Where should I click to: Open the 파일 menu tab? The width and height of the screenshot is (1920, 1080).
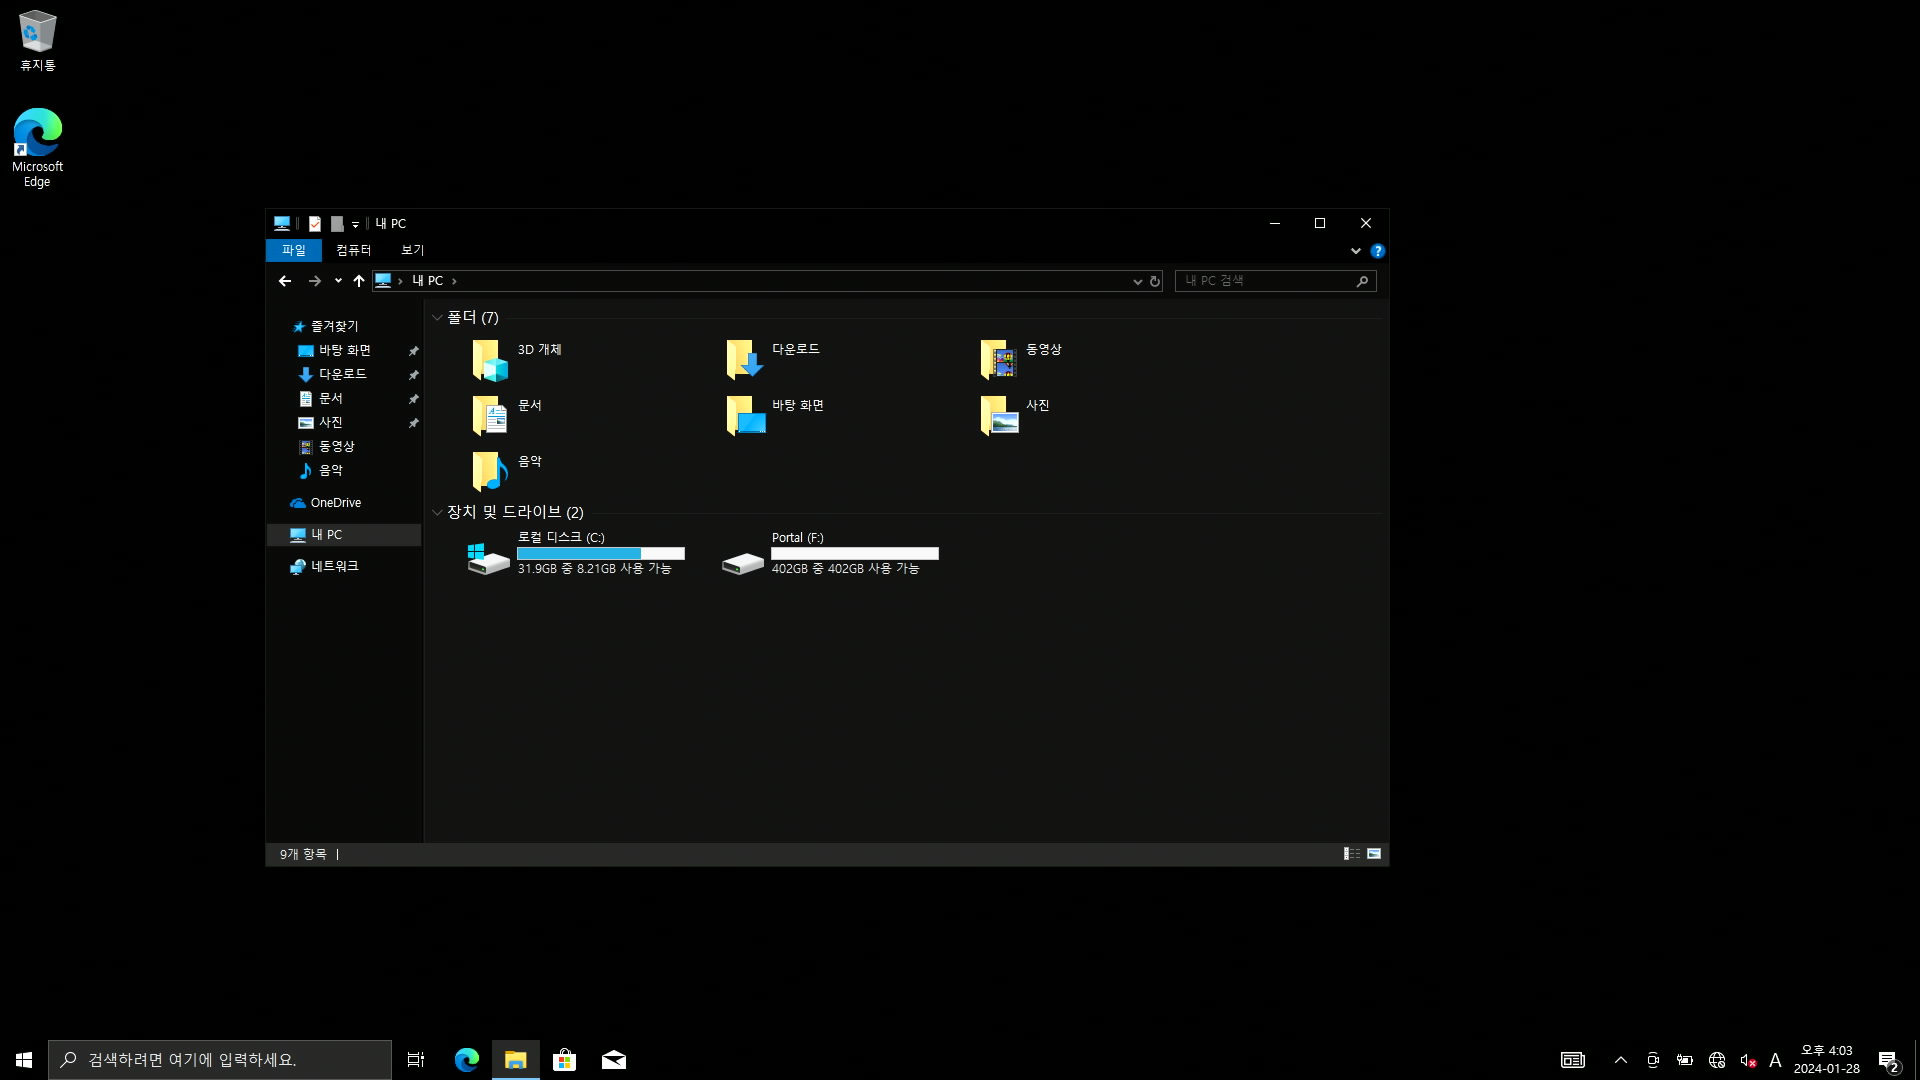point(293,250)
